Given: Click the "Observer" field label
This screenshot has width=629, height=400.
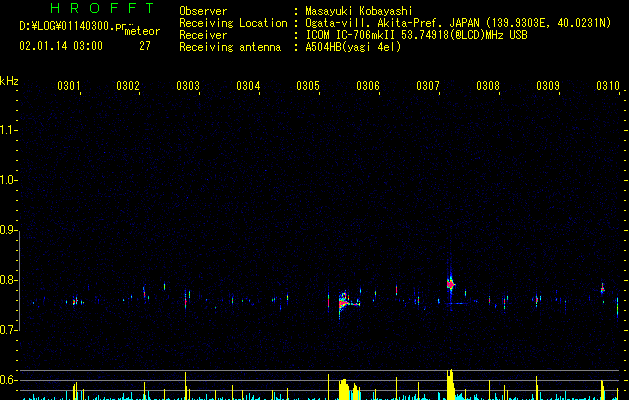Looking at the screenshot, I should tap(203, 11).
